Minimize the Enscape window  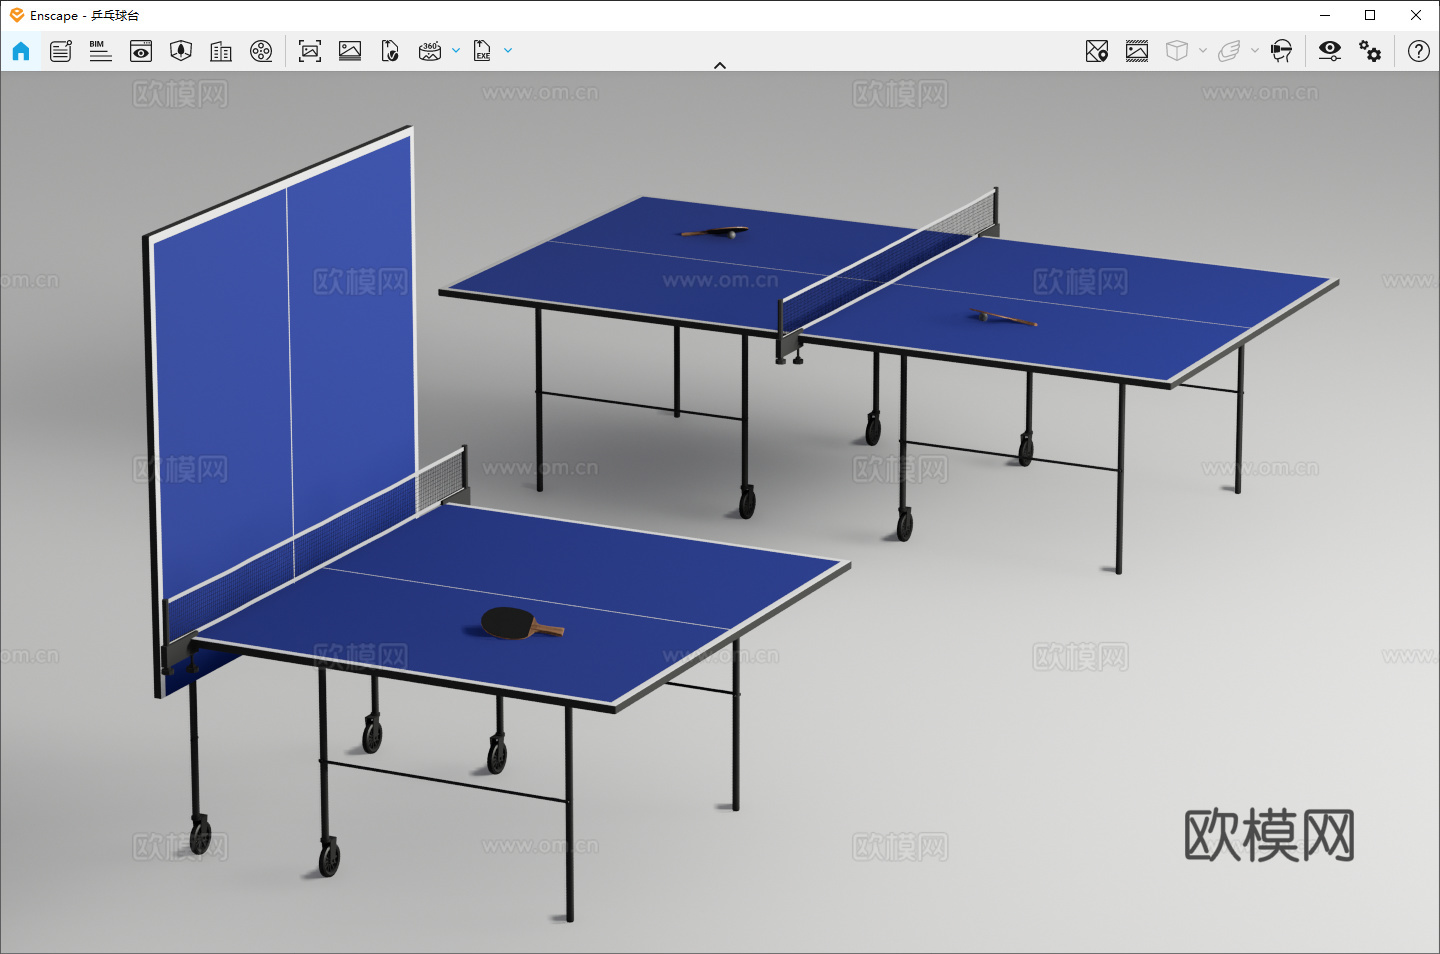[1325, 15]
